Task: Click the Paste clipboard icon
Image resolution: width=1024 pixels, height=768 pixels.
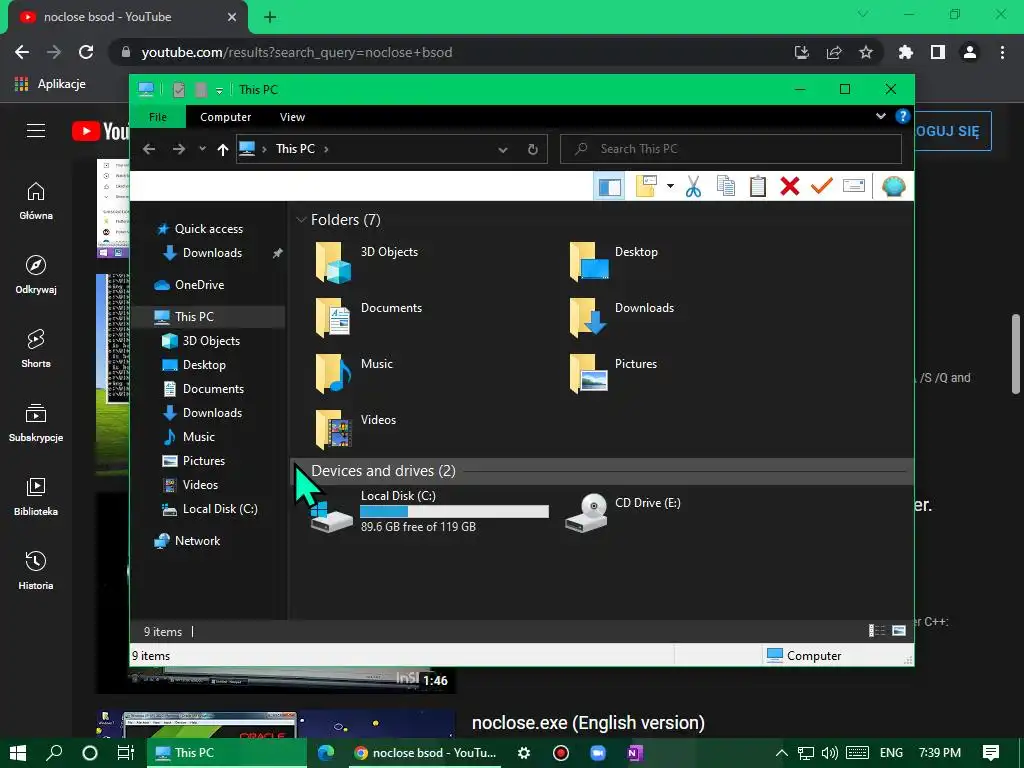Action: pos(758,187)
